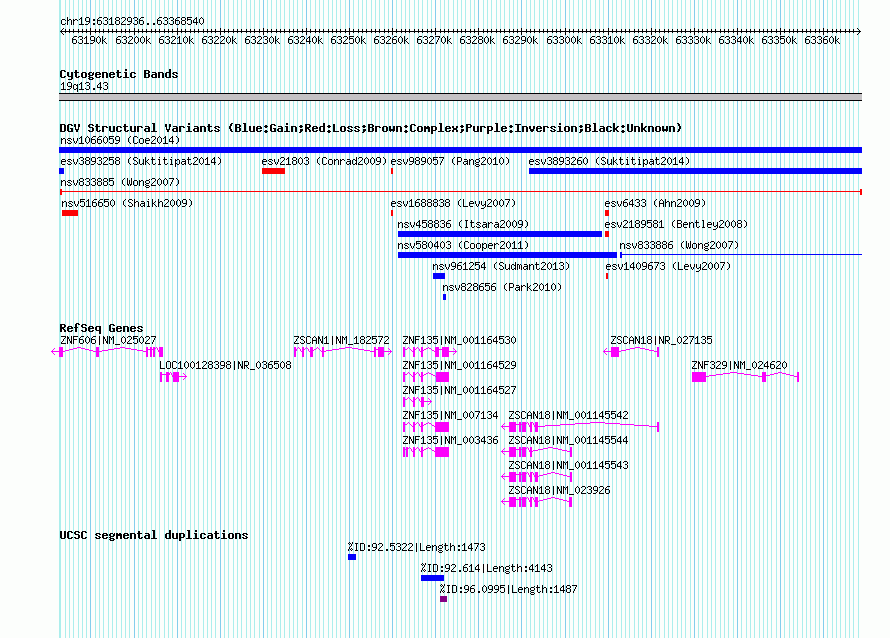Click the nsv580403 (Cooper2011) blue bar
Image resolution: width=890 pixels, height=638 pixels.
[507, 255]
